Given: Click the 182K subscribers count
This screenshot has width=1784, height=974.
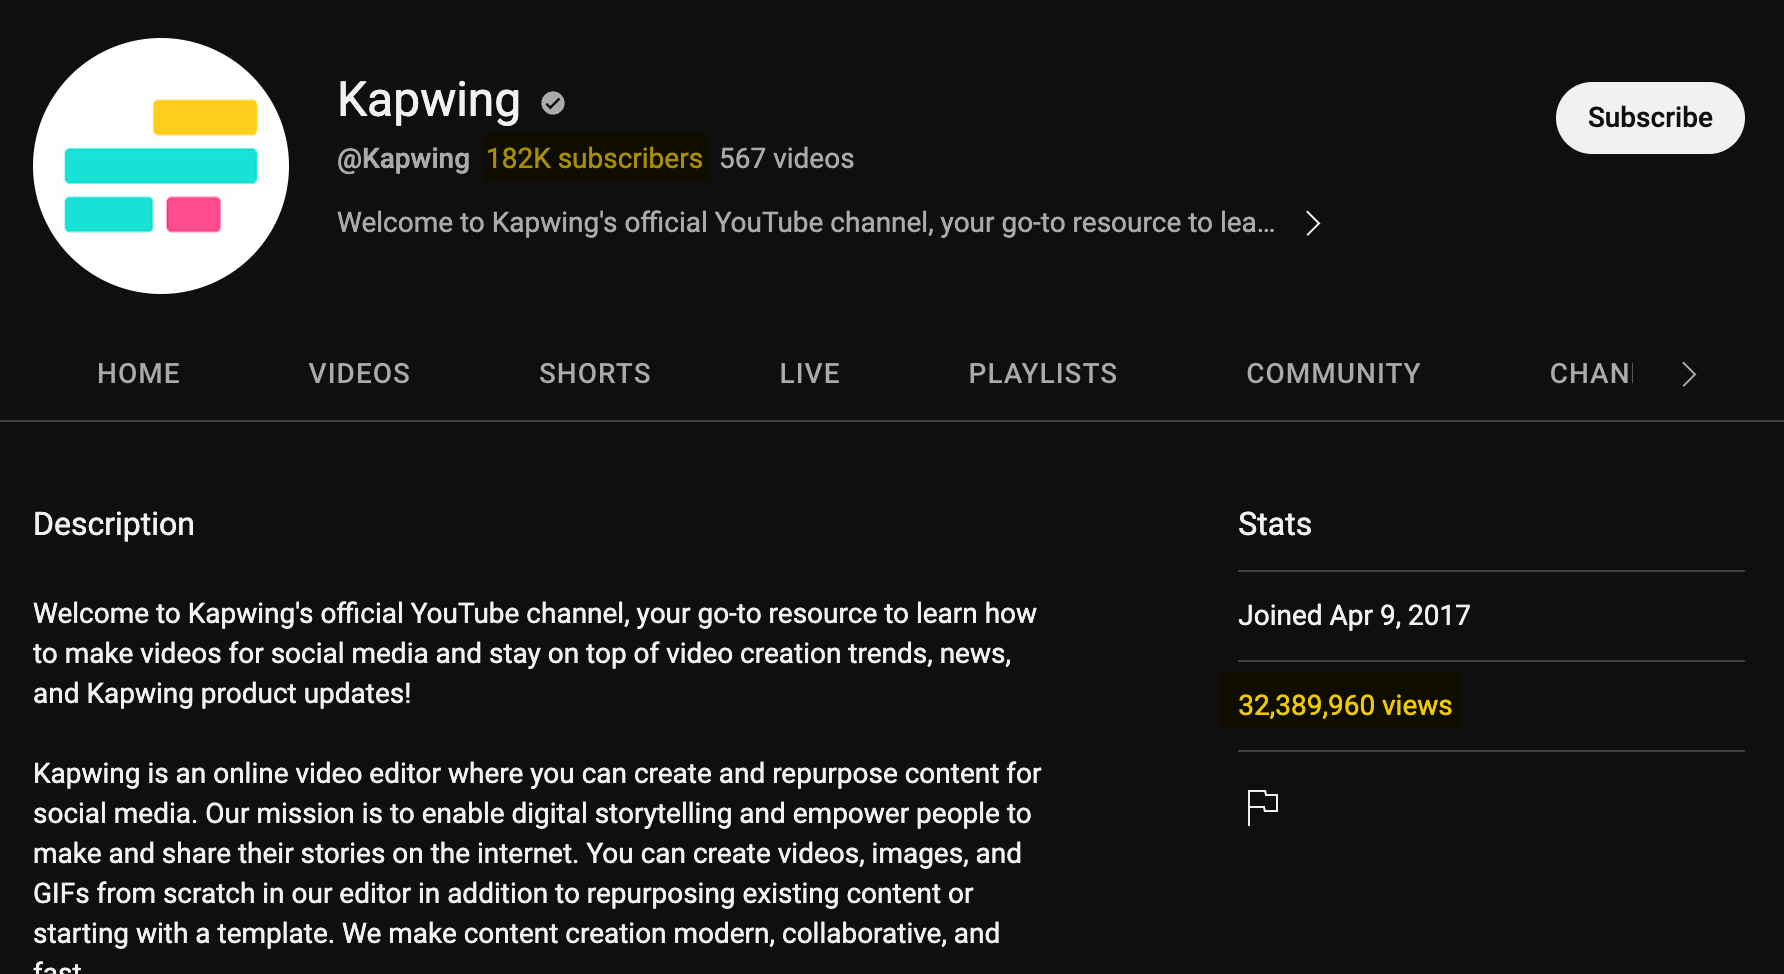Looking at the screenshot, I should [x=595, y=158].
